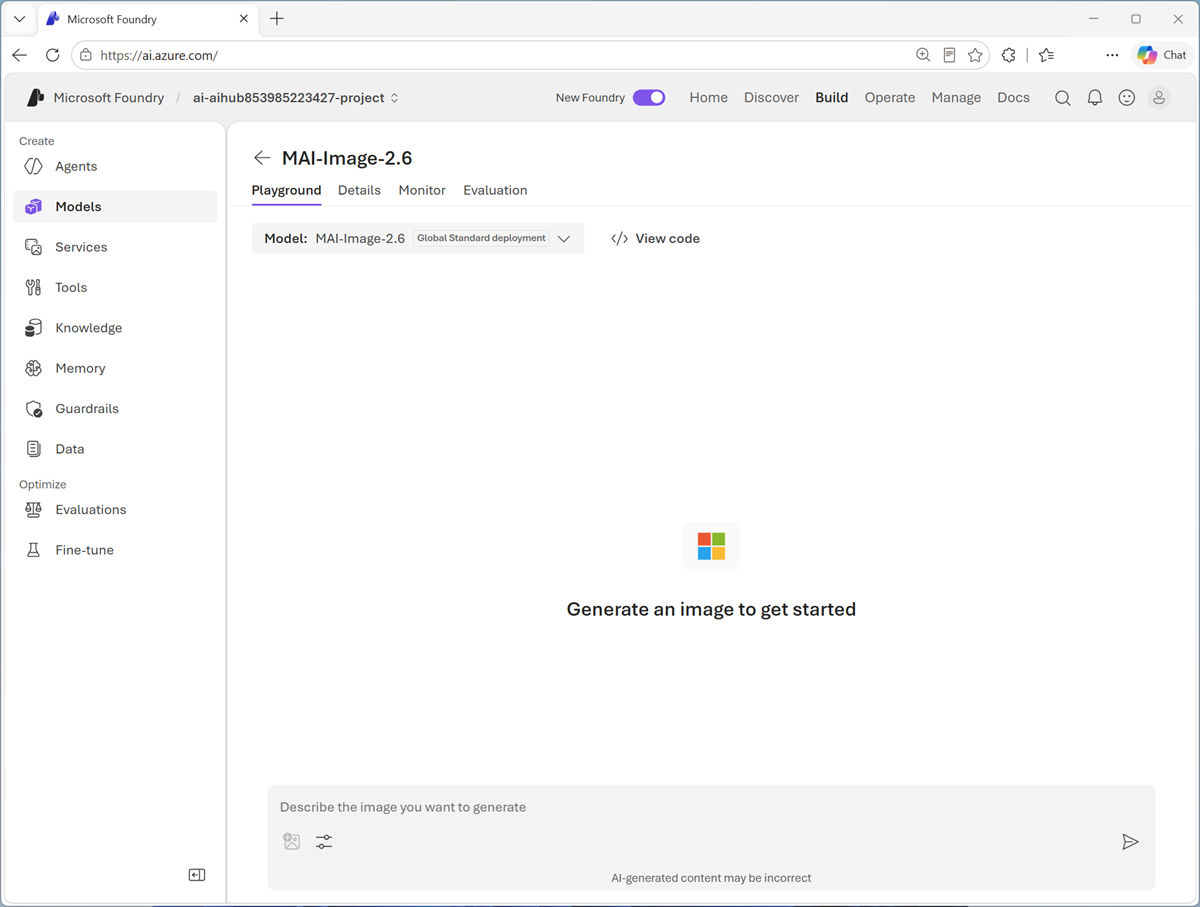Open Docs in top navigation

click(1013, 98)
